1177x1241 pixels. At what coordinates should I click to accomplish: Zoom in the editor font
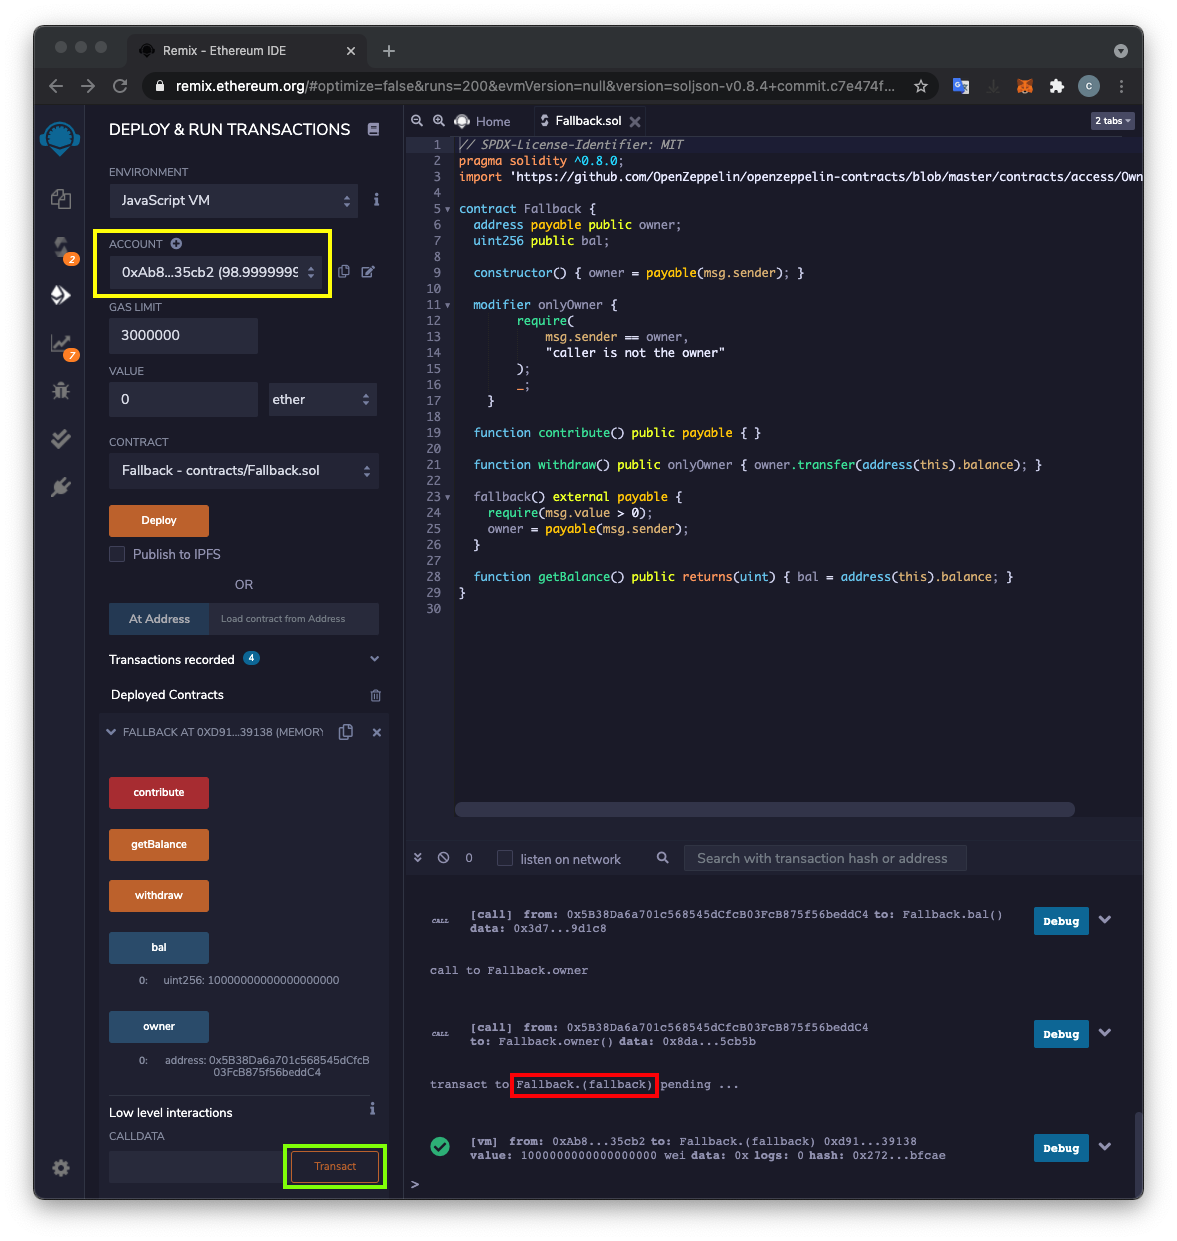point(439,121)
